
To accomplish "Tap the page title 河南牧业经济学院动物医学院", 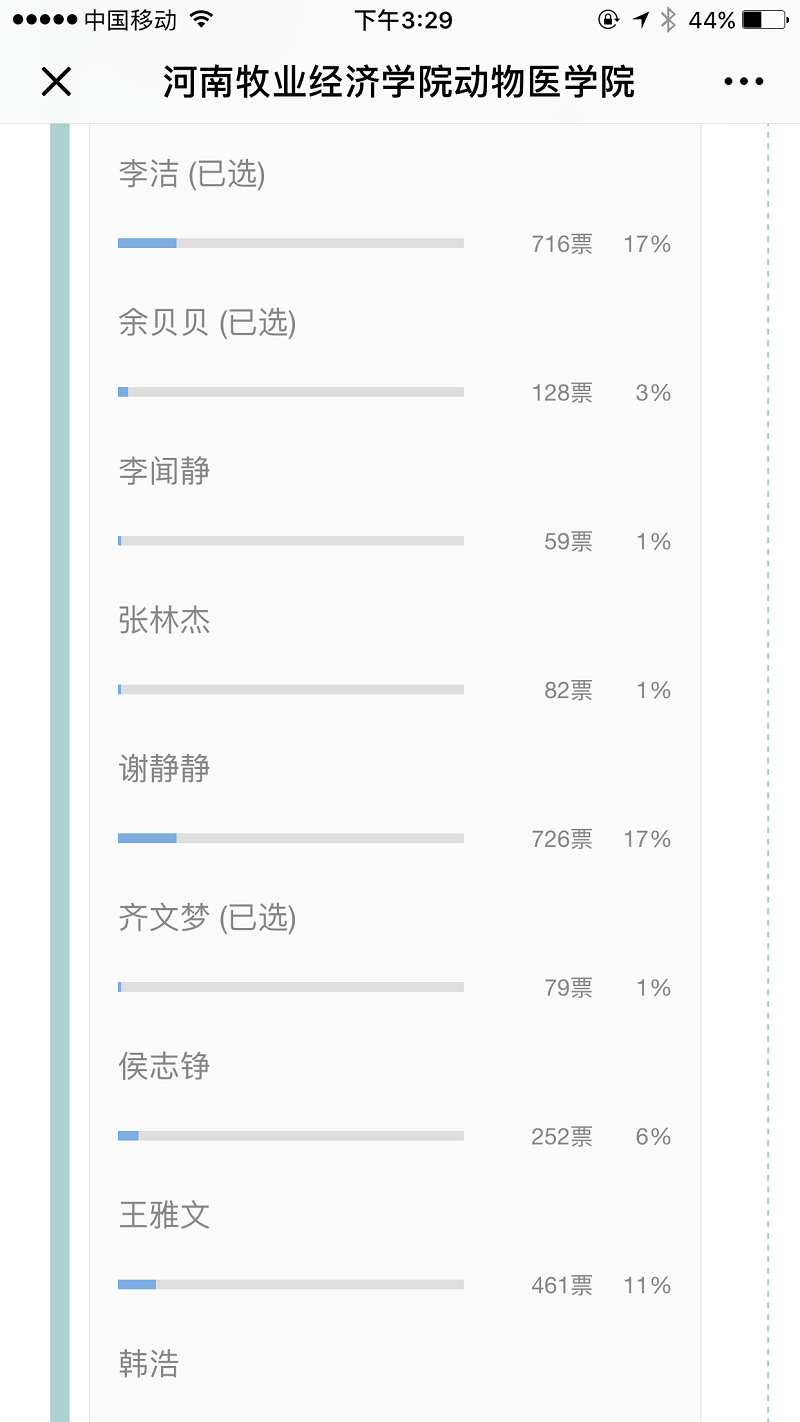I will (399, 82).
